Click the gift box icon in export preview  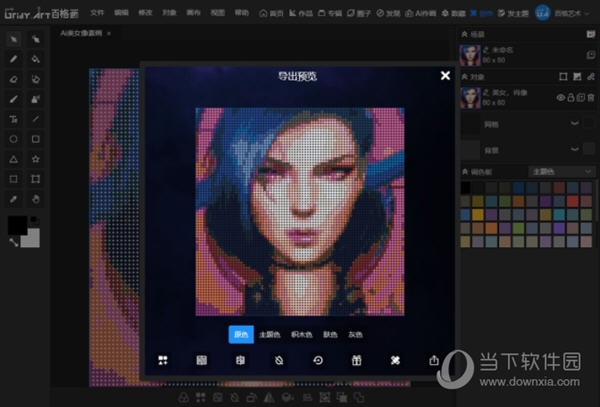click(x=357, y=360)
